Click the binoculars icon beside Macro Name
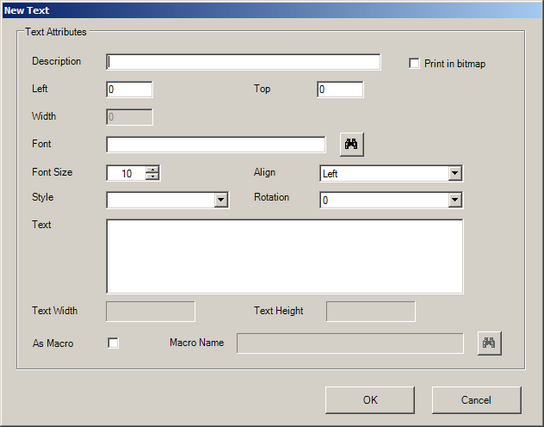 click(x=489, y=343)
